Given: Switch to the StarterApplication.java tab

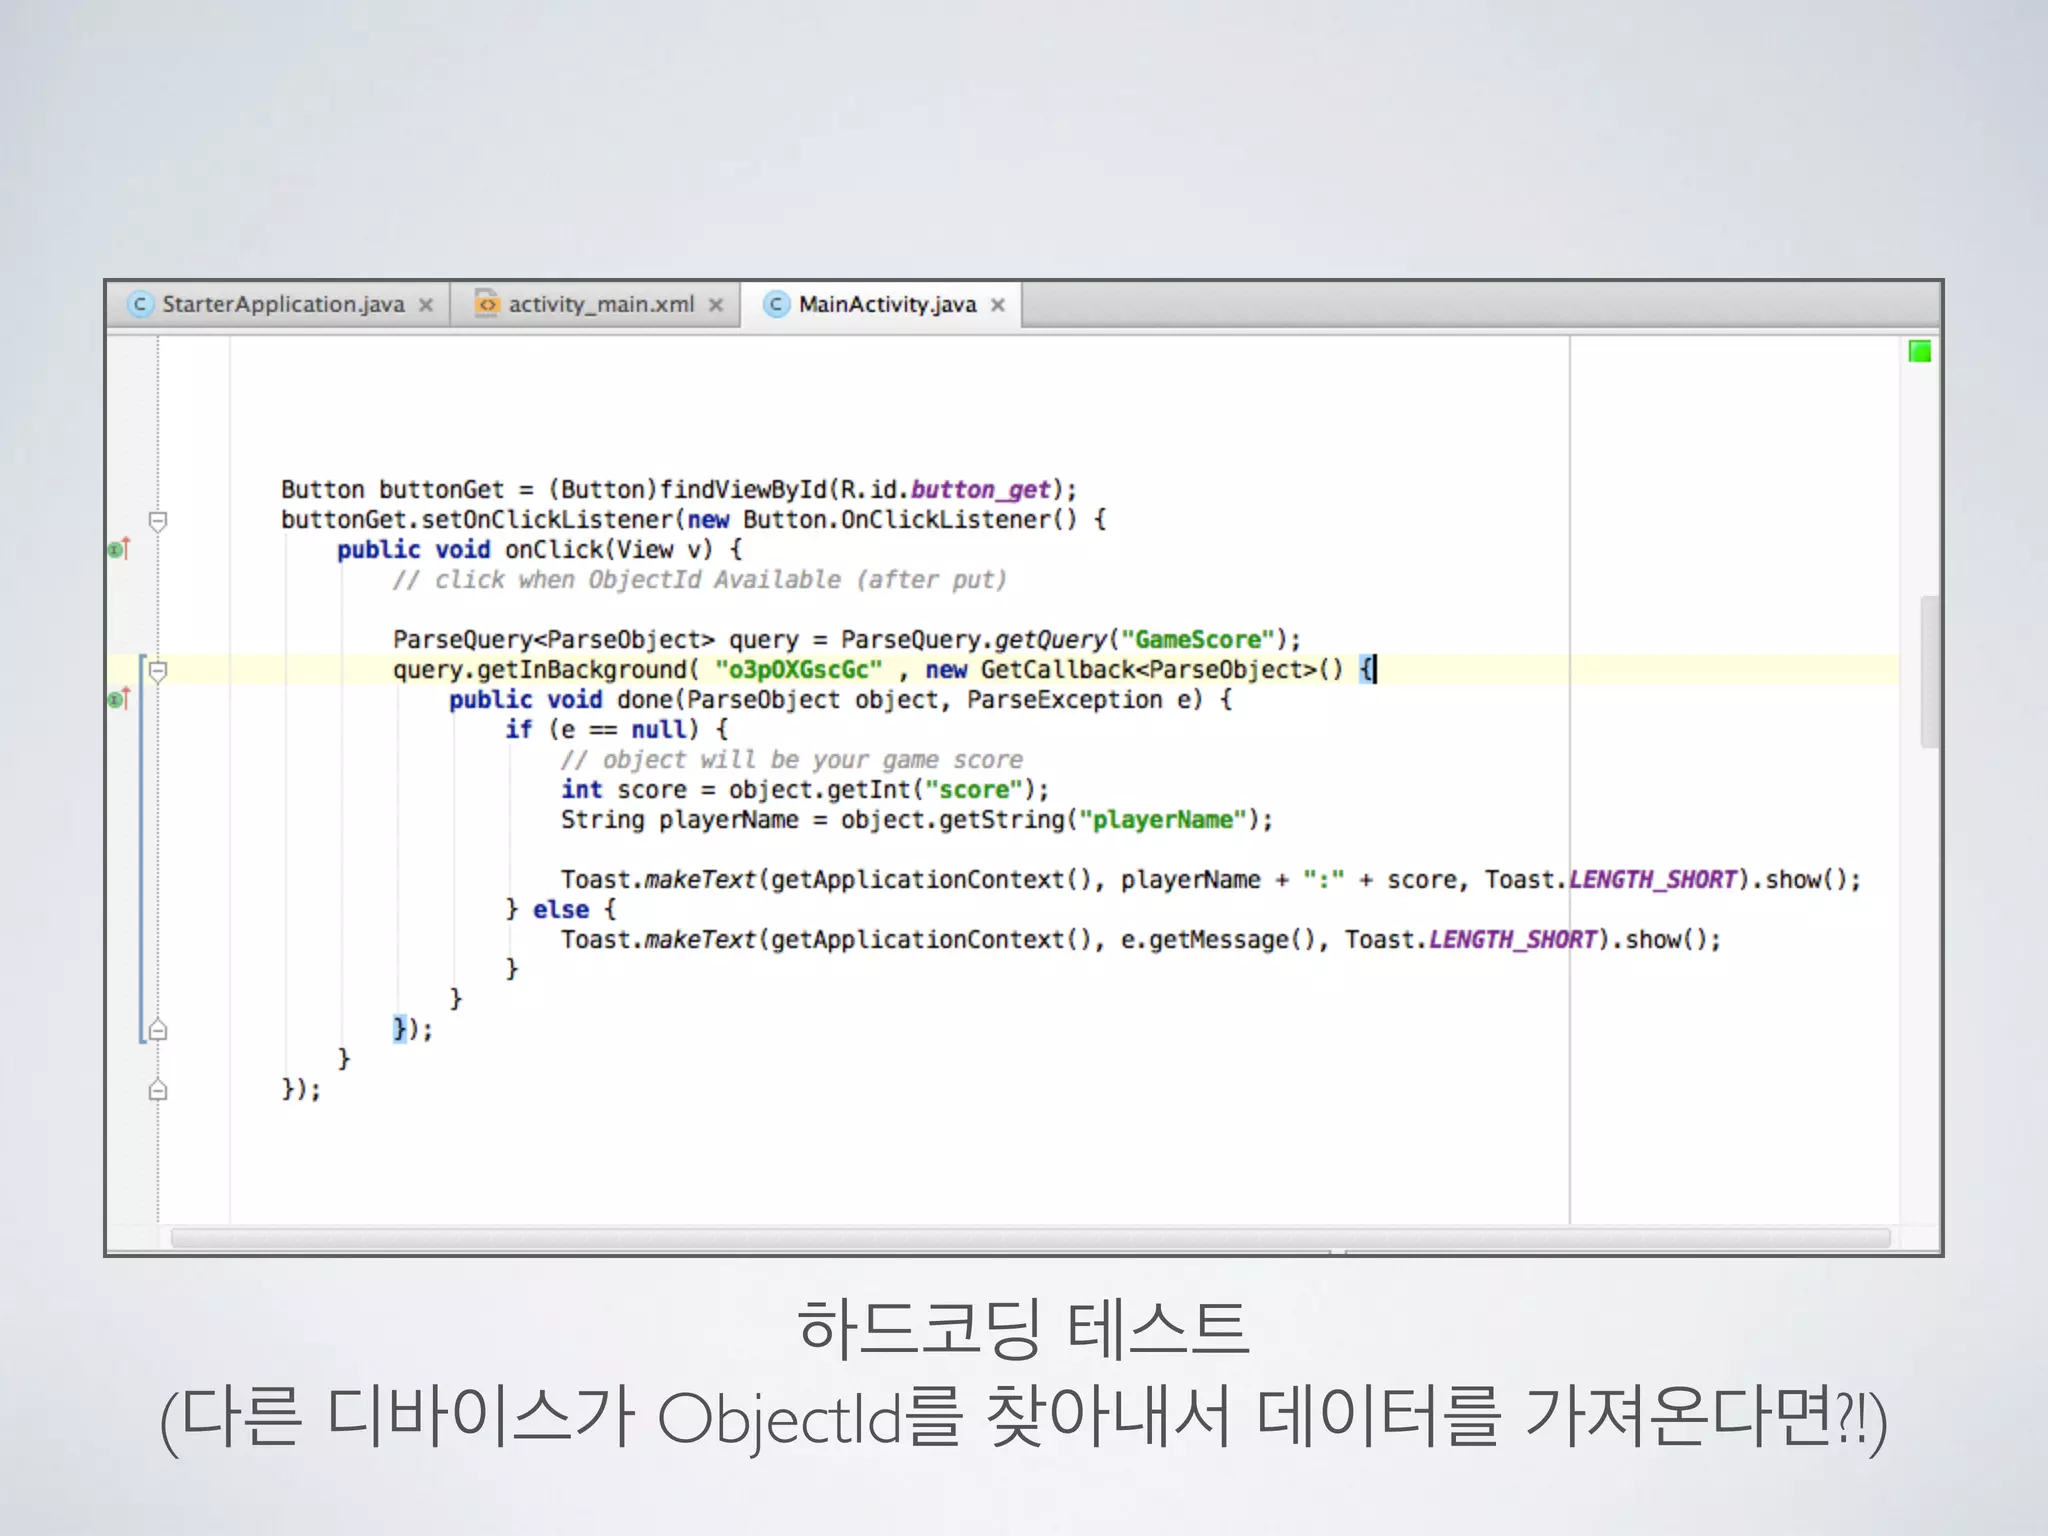Looking at the screenshot, I should pyautogui.click(x=282, y=304).
